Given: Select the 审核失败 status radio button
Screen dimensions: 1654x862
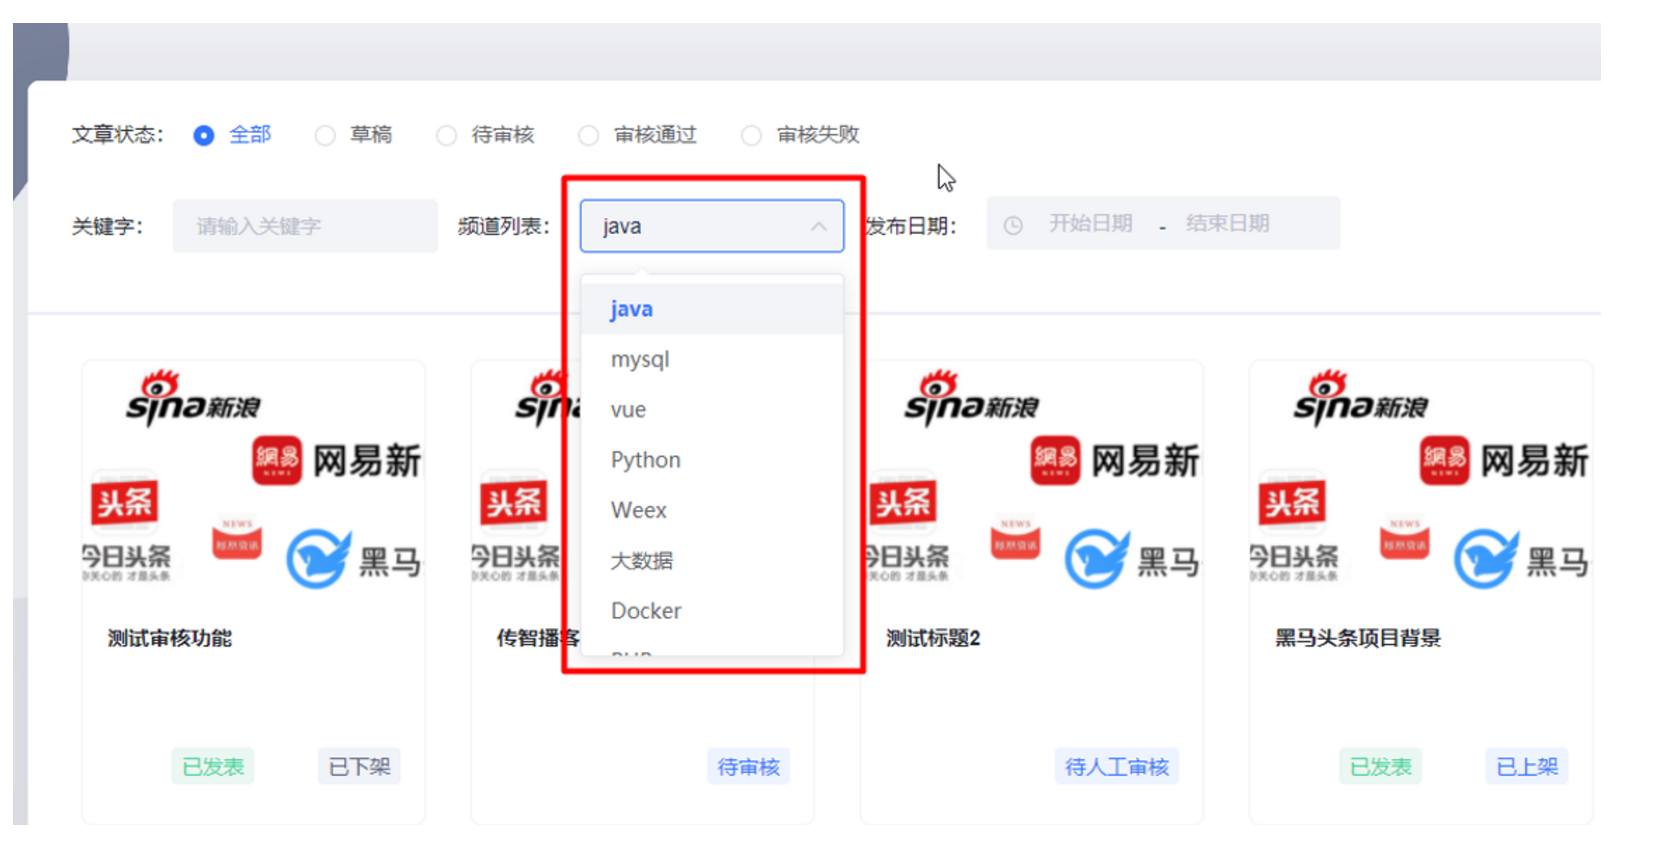Looking at the screenshot, I should 751,135.
